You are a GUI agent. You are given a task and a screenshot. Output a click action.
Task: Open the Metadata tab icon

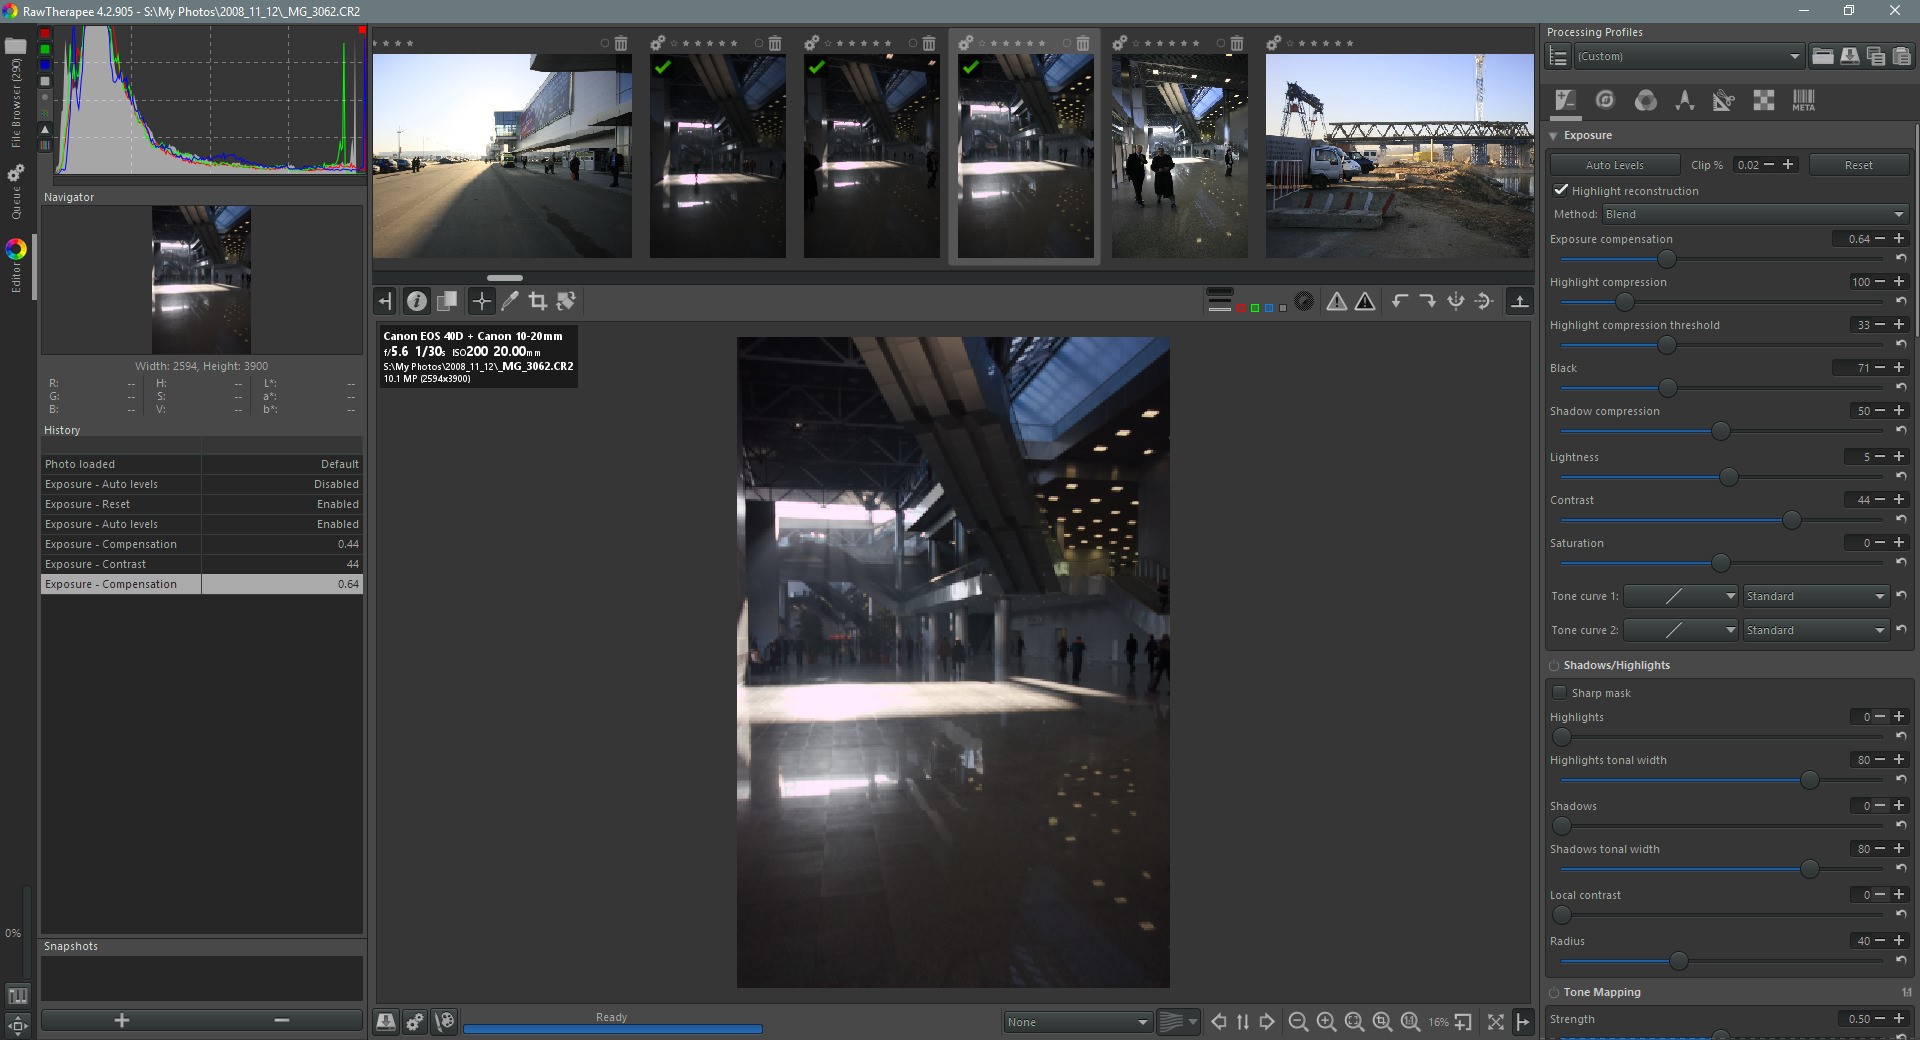tap(1803, 100)
